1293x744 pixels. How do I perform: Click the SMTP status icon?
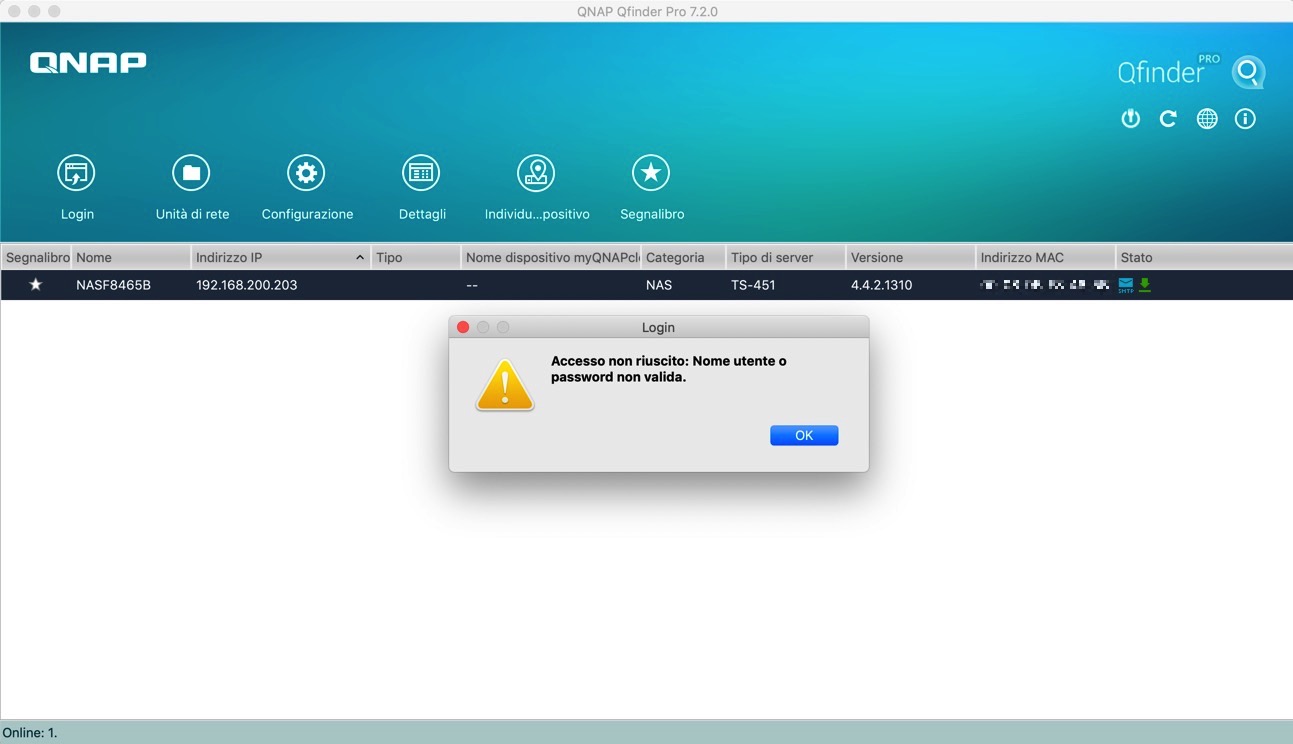1126,285
